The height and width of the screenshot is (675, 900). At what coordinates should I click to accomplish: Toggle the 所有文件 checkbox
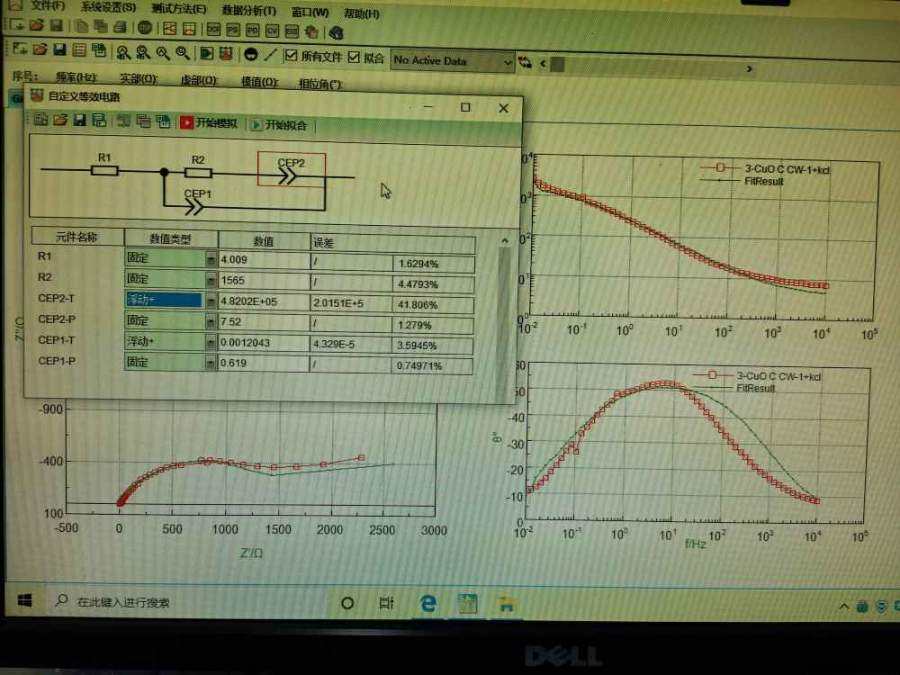coord(291,56)
